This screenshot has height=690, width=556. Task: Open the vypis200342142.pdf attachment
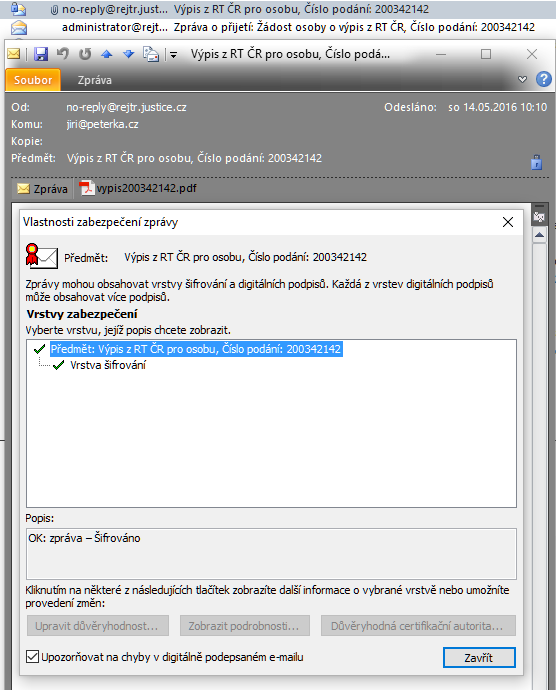point(138,188)
